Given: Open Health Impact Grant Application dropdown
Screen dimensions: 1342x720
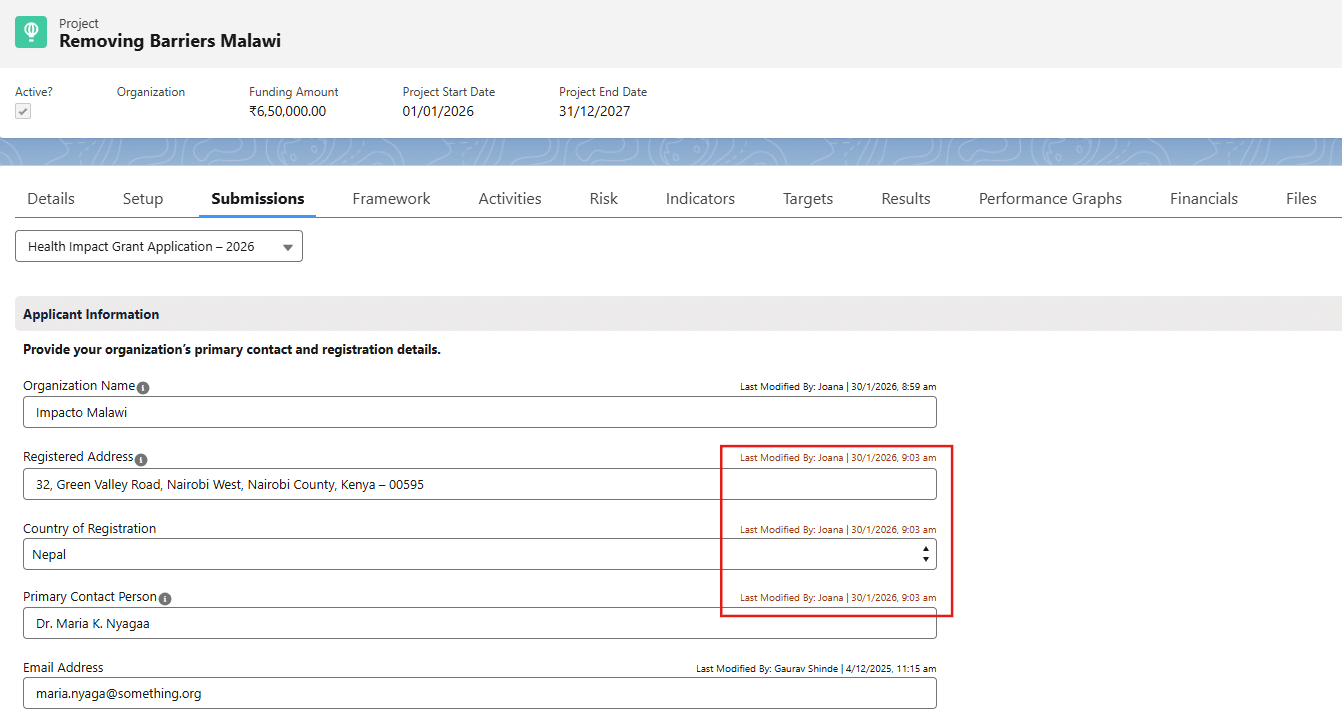Looking at the screenshot, I should (159, 247).
